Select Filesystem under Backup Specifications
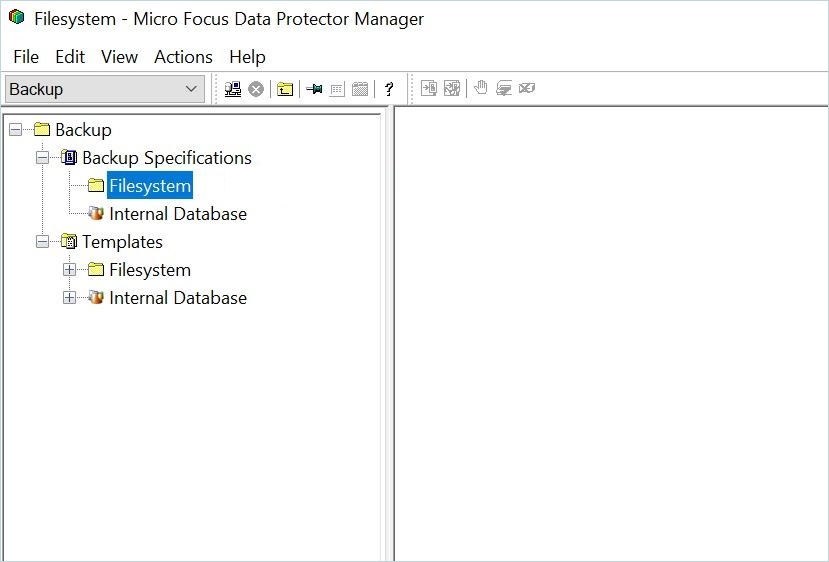 (x=150, y=186)
